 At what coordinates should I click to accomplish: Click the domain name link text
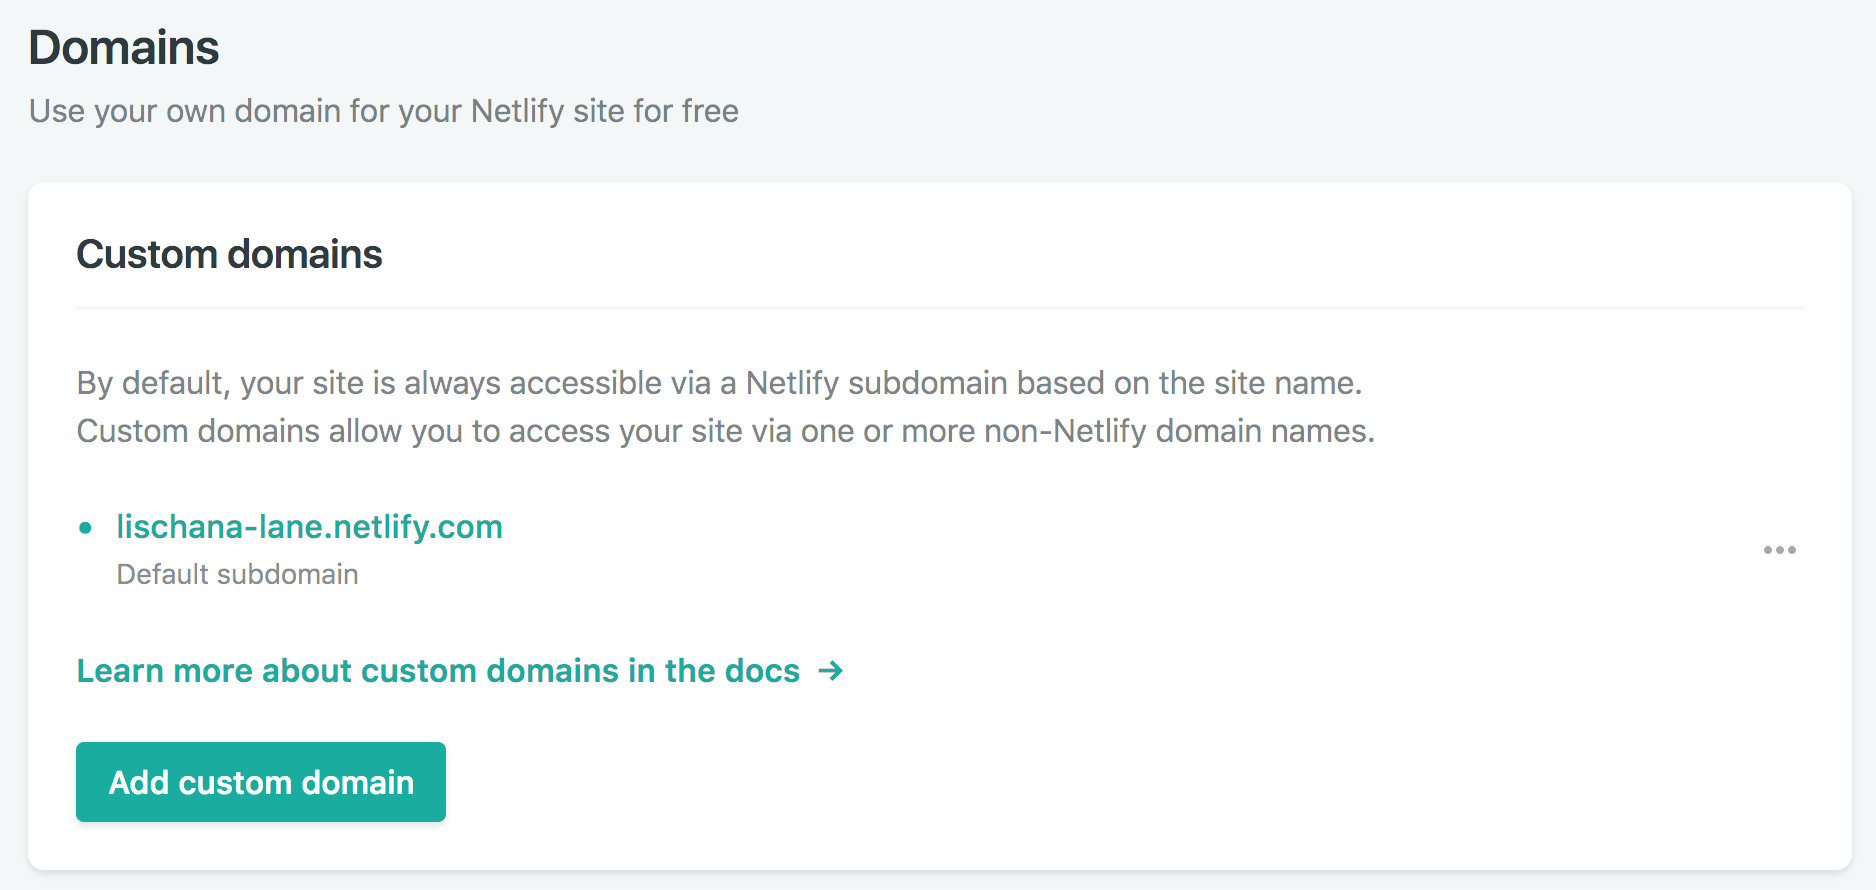[310, 527]
